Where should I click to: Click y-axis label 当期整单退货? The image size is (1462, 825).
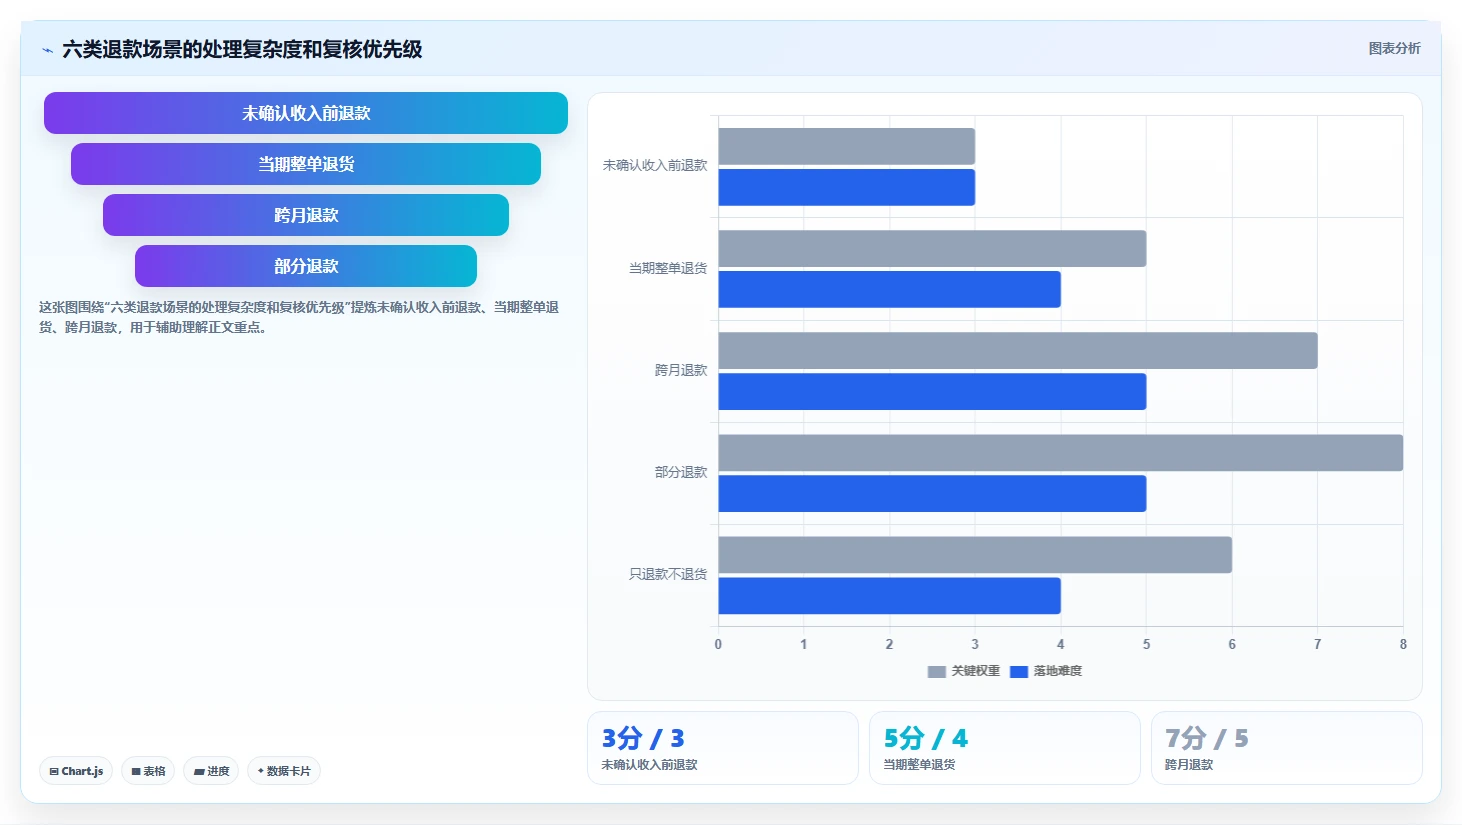668,268
